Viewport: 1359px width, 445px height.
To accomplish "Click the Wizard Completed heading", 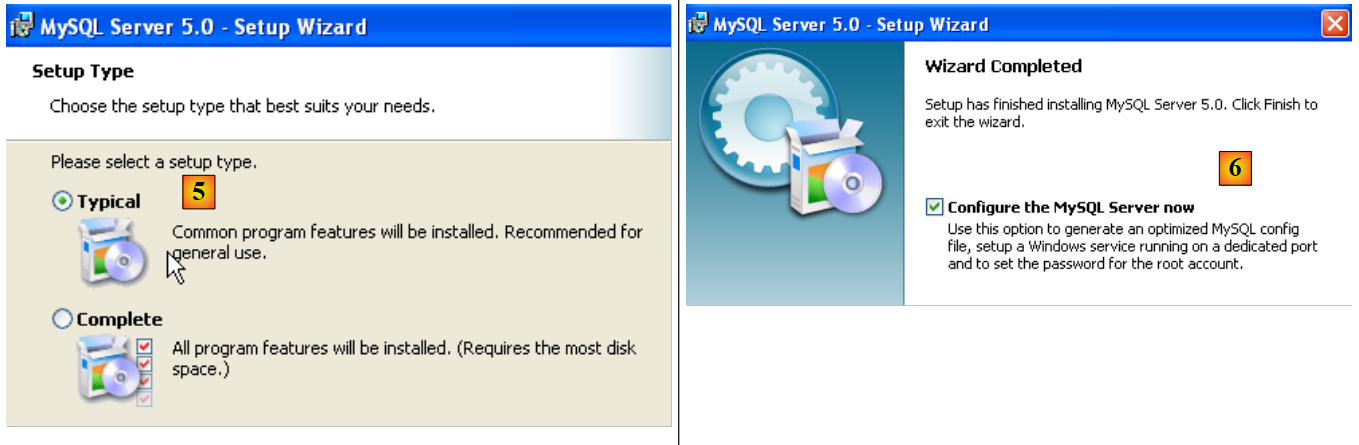I will click(x=1003, y=67).
